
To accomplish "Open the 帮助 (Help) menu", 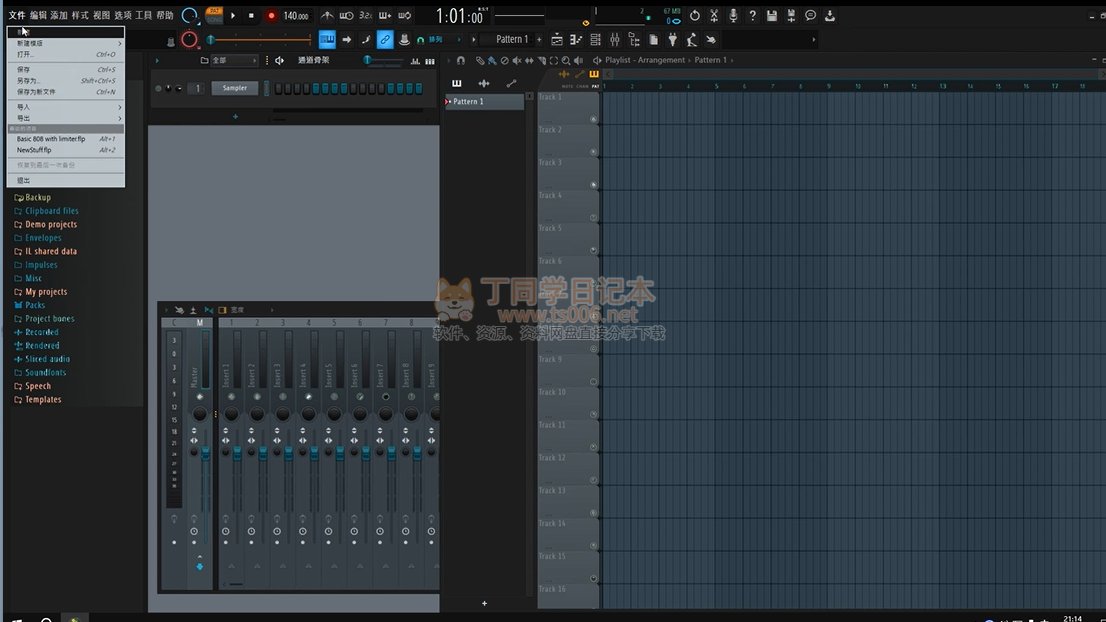I will [165, 16].
